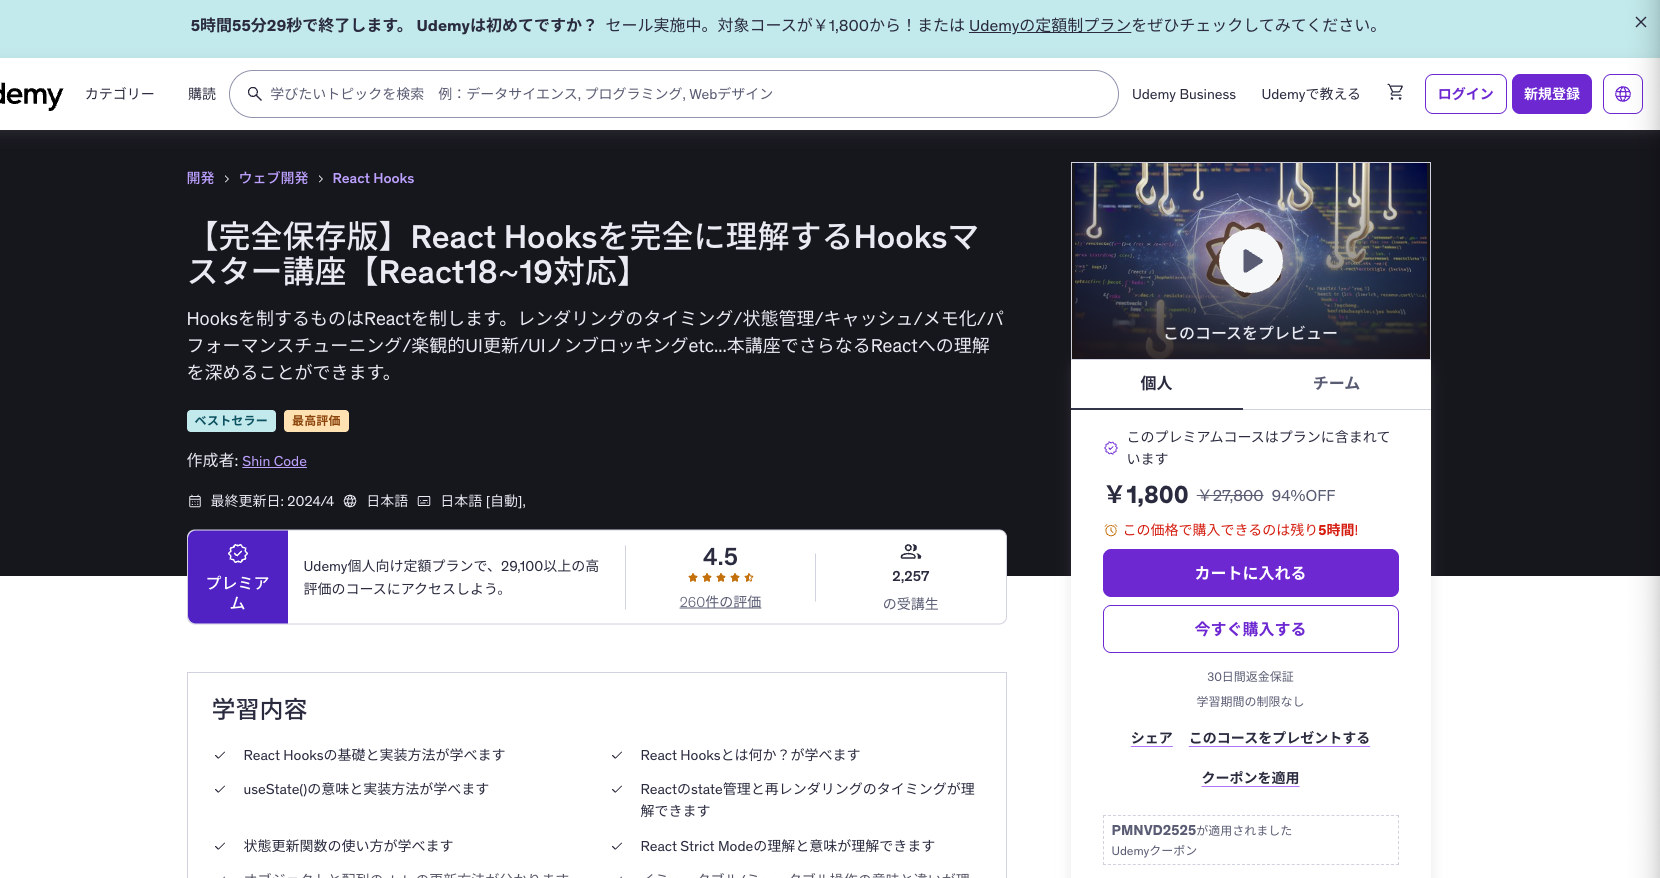1660x878 pixels.
Task: Click the course title heading
Action: click(x=582, y=254)
